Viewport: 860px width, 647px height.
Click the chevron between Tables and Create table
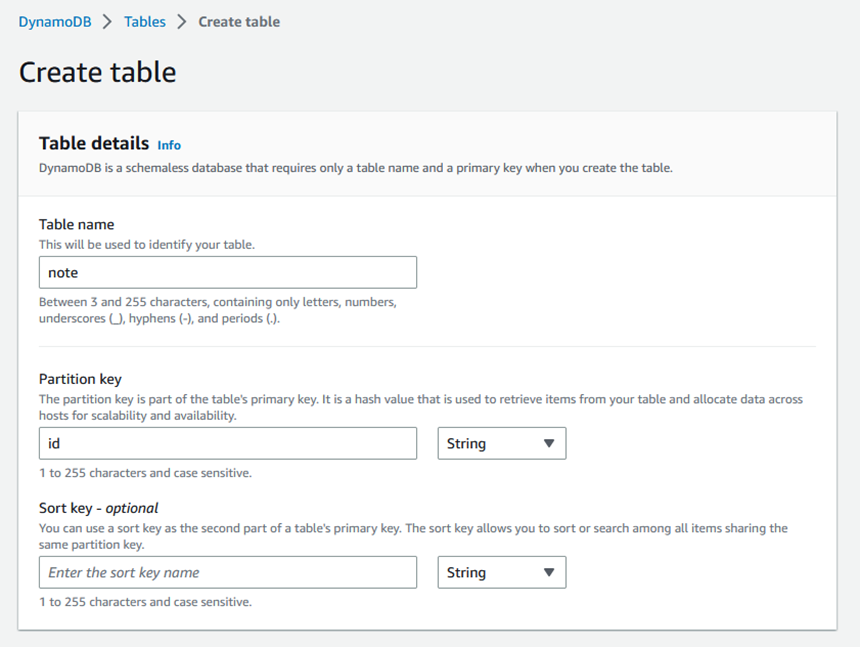[182, 22]
